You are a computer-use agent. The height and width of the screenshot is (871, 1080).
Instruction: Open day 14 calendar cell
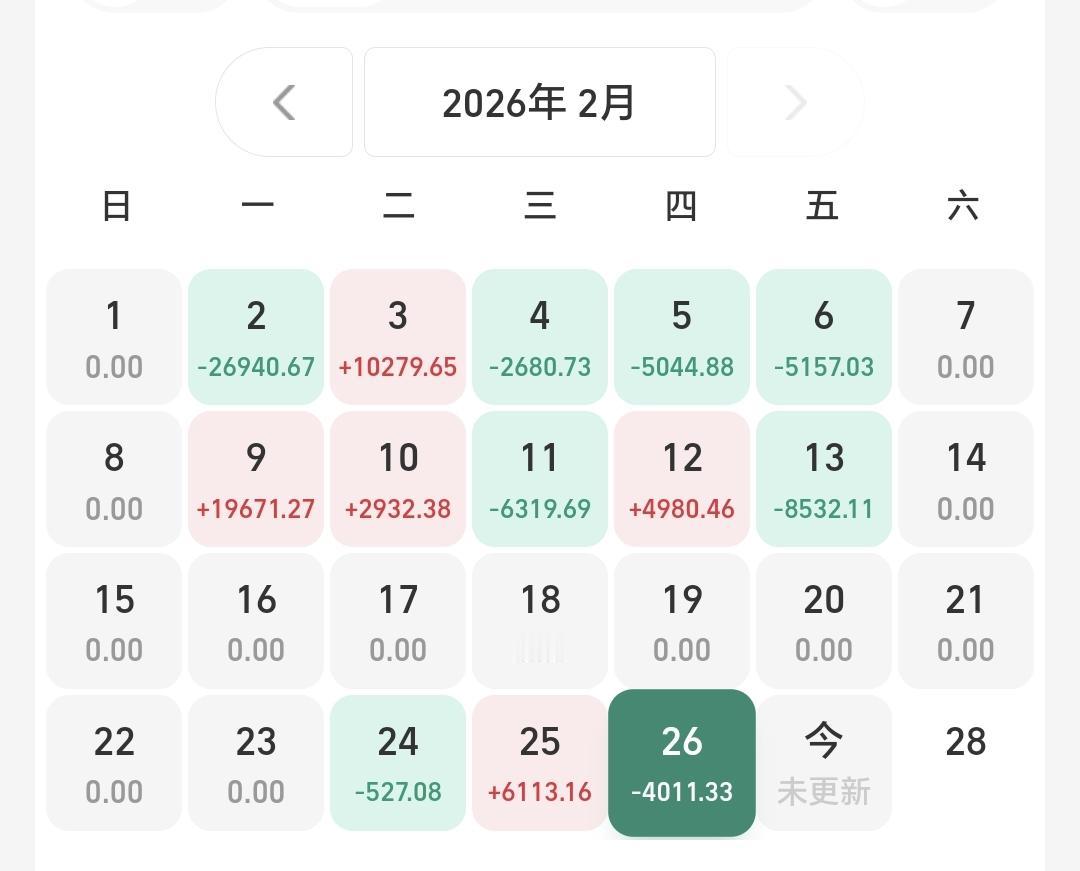pyautogui.click(x=966, y=479)
